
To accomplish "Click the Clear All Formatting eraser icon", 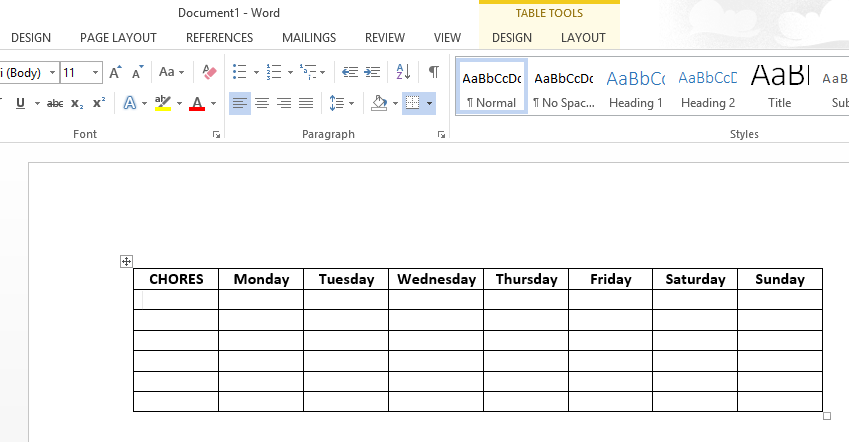I will [x=209, y=72].
